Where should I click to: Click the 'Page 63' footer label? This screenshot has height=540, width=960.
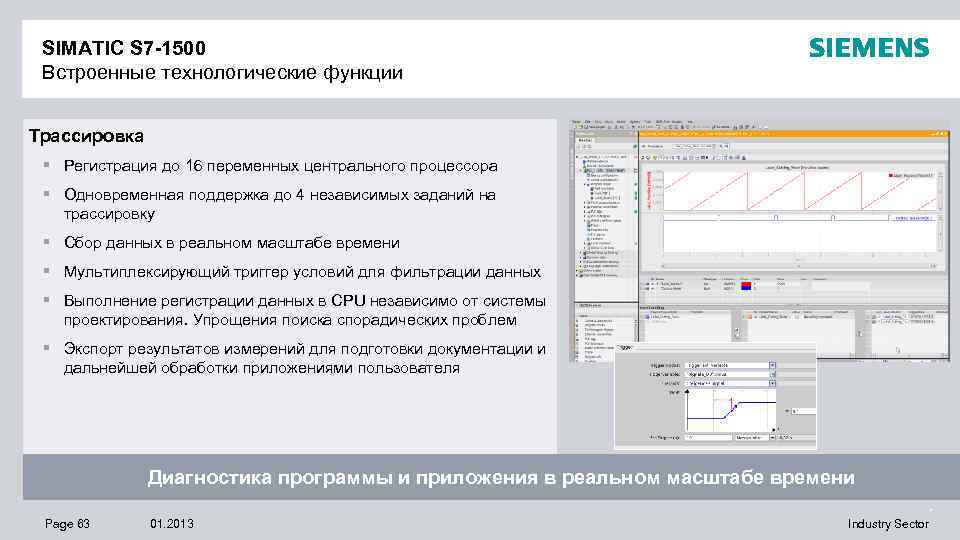[x=67, y=524]
